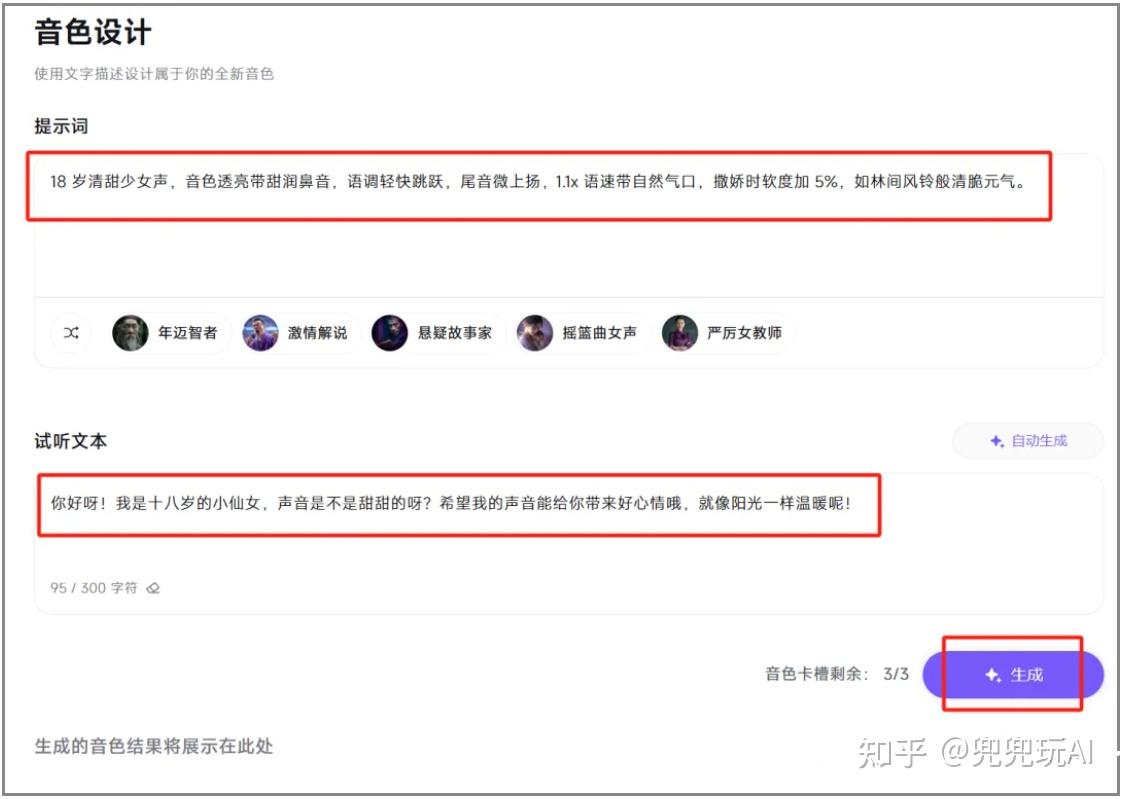Click the 自动生成 button
The image size is (1123, 799).
click(x=1028, y=441)
